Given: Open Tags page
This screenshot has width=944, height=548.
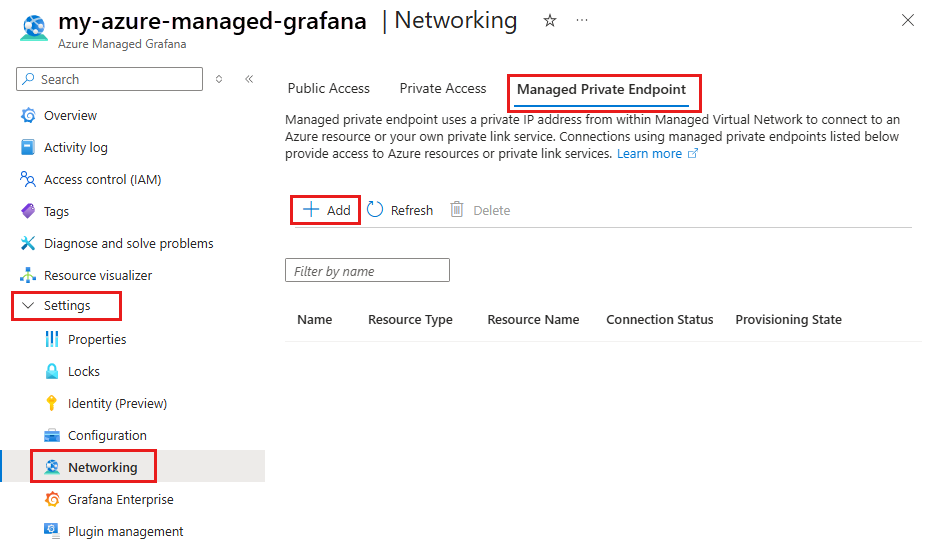Looking at the screenshot, I should pyautogui.click(x=57, y=211).
